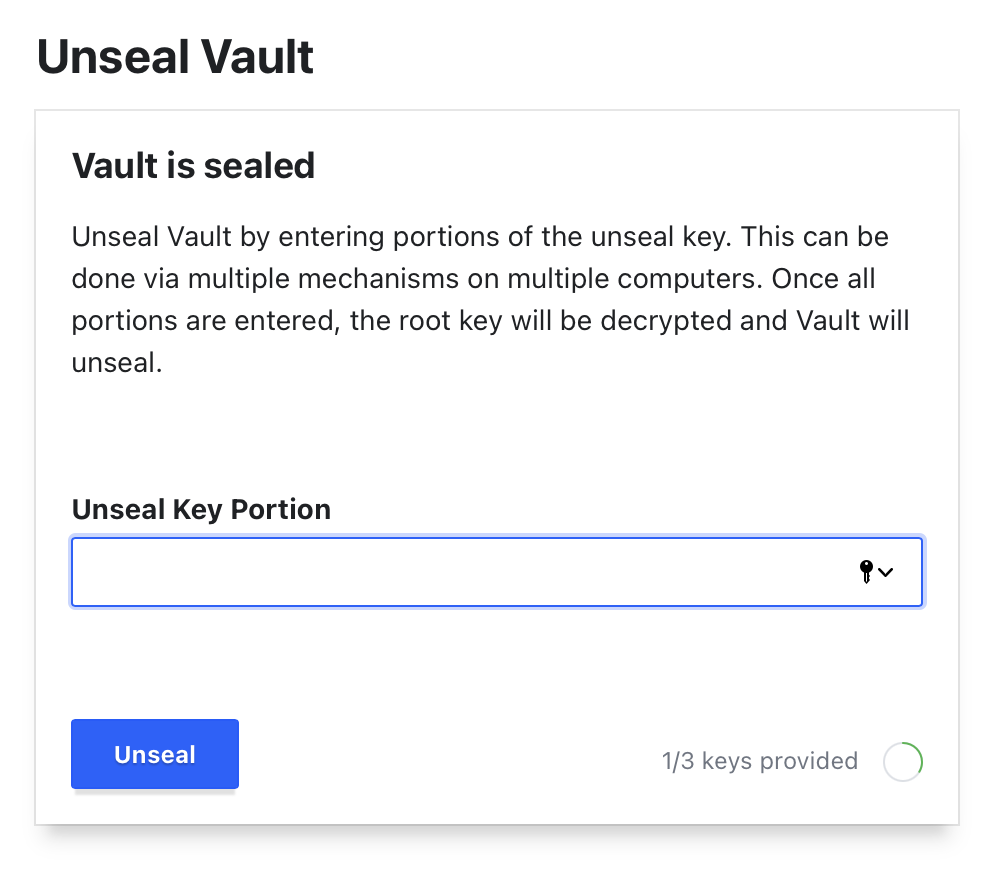
Task: Click the blue Unseal button
Action: click(155, 754)
